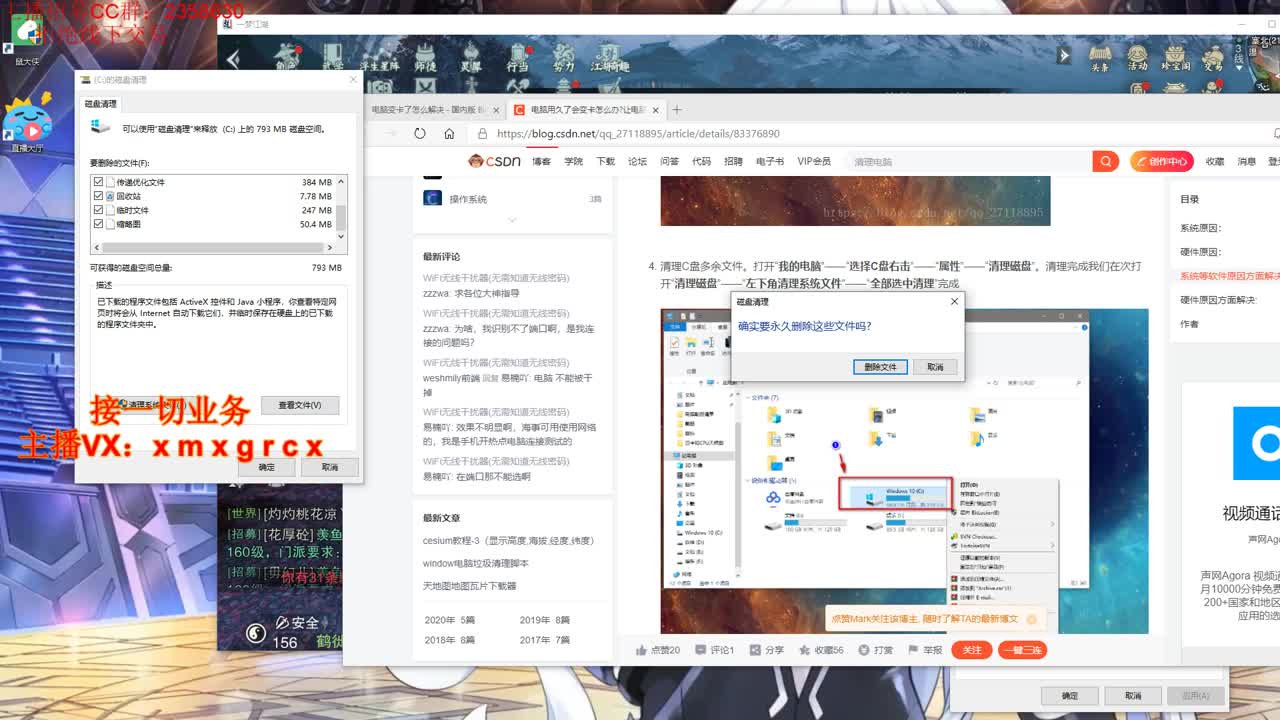The width and height of the screenshot is (1280, 720).
Task: Open 博客 in CSDN nav
Action: point(541,161)
